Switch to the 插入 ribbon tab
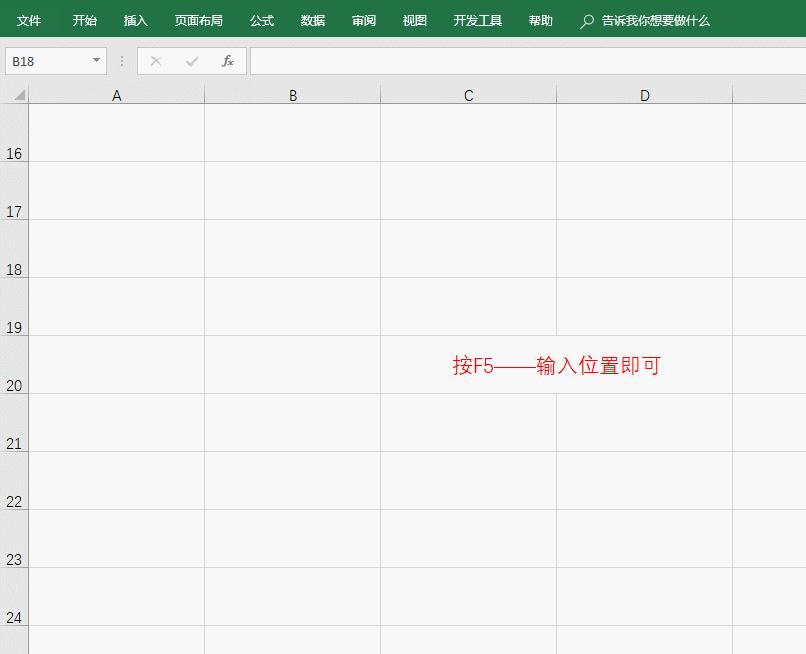Viewport: 806px width, 654px height. (135, 19)
